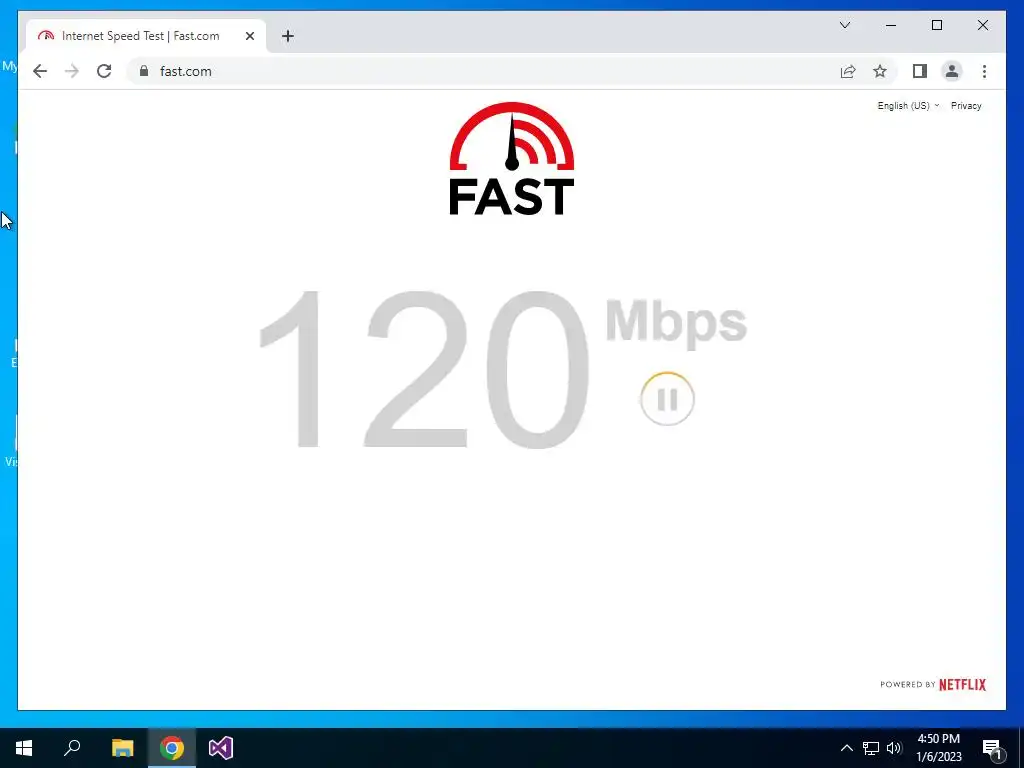Open the Chrome profile avatar menu
The width and height of the screenshot is (1024, 768).
[952, 71]
